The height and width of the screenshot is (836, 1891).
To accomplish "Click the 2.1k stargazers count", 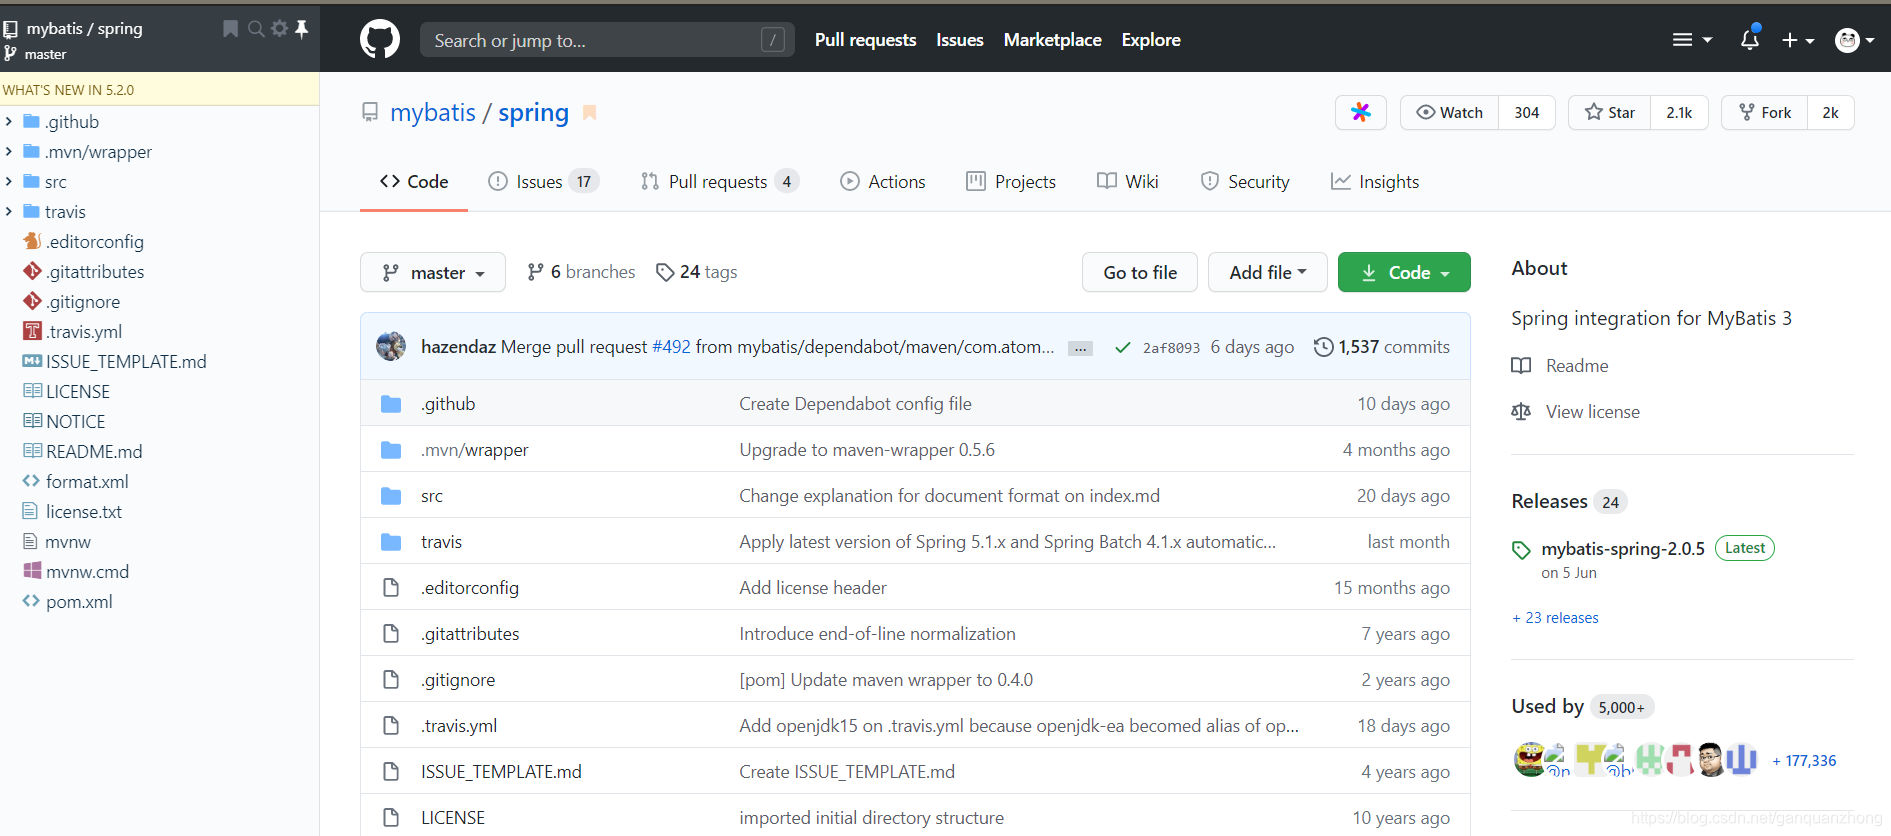I will (x=1679, y=112).
